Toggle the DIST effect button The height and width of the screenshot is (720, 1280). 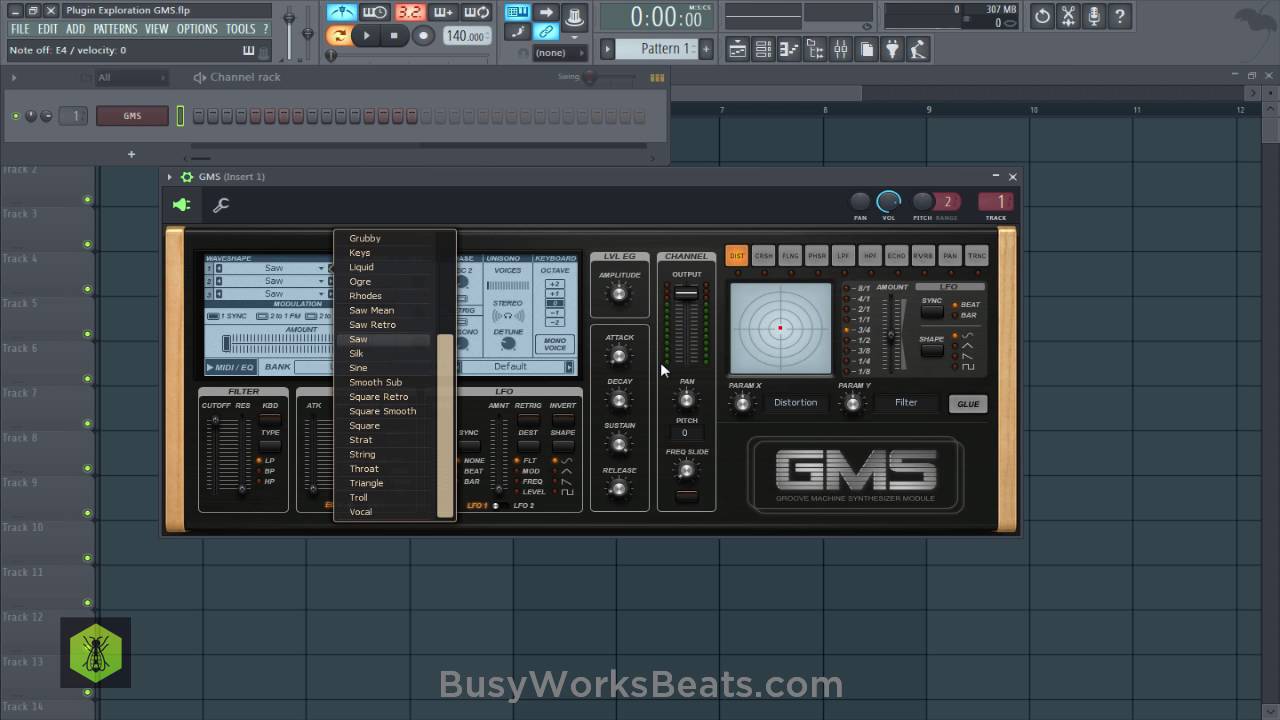(x=737, y=256)
